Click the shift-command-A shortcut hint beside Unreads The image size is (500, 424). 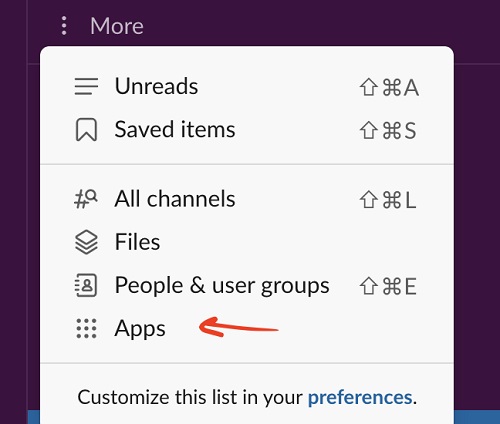click(x=389, y=87)
